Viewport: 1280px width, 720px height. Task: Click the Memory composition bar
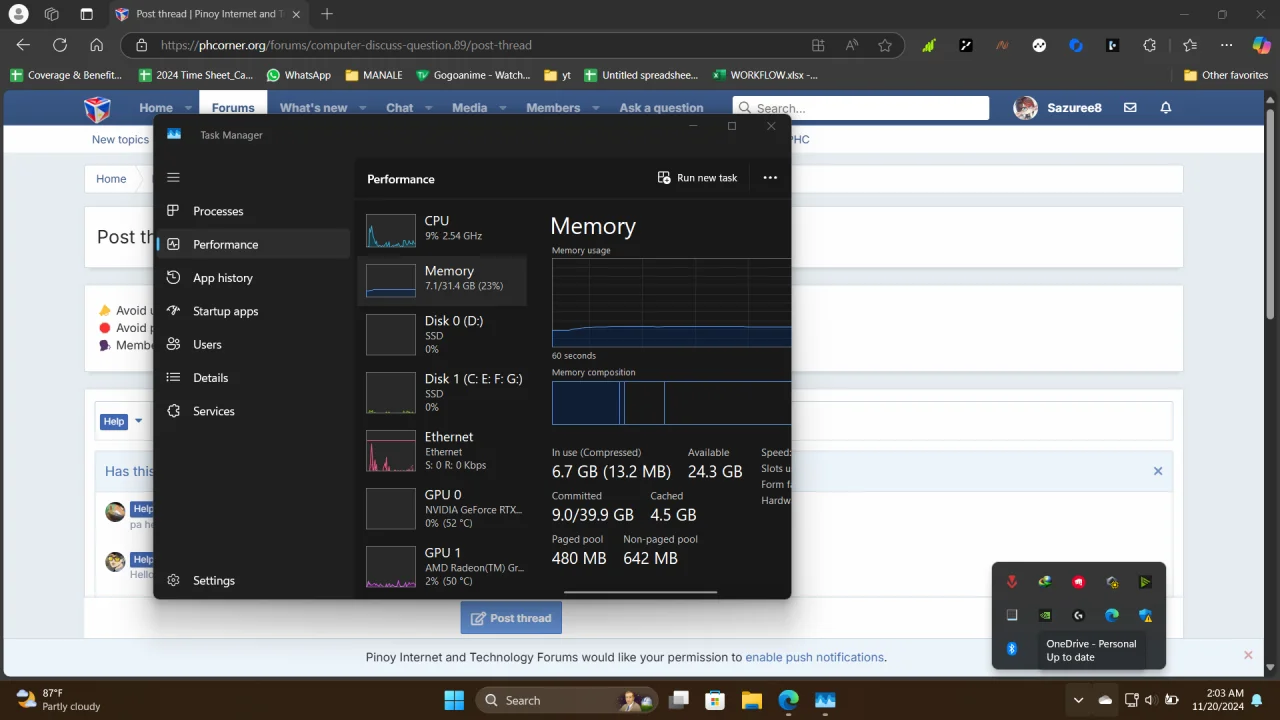tap(671, 403)
